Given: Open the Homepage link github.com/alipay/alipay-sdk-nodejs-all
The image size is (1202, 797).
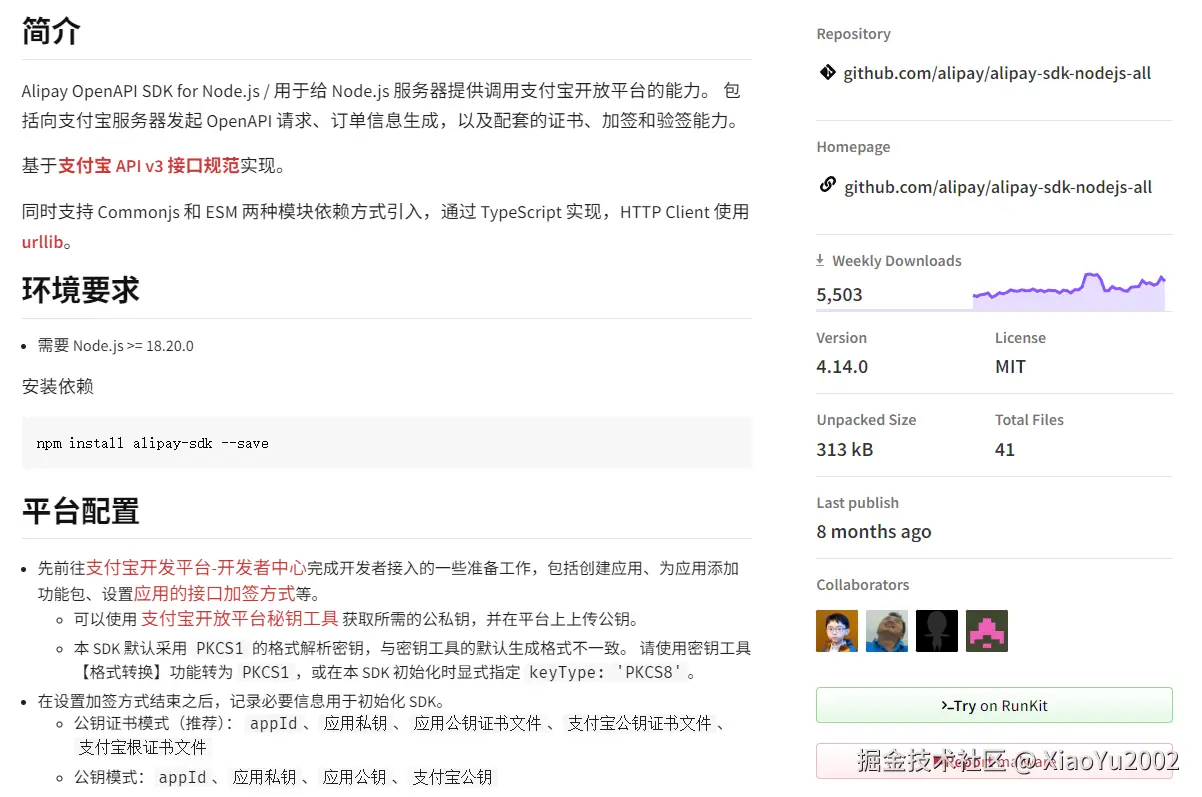Looking at the screenshot, I should (998, 187).
